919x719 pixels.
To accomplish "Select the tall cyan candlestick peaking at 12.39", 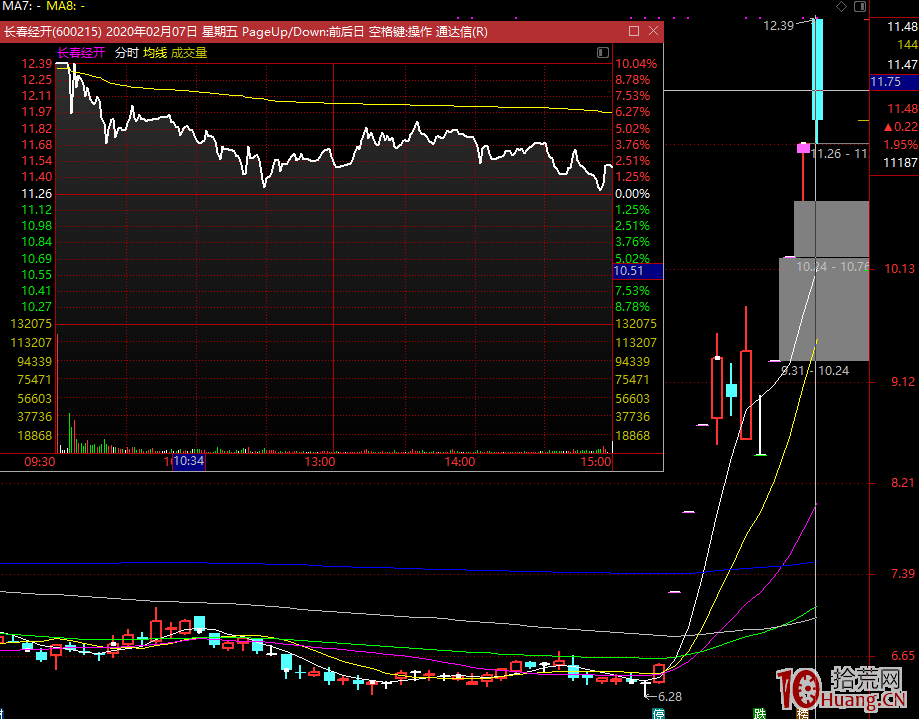I will pyautogui.click(x=818, y=70).
